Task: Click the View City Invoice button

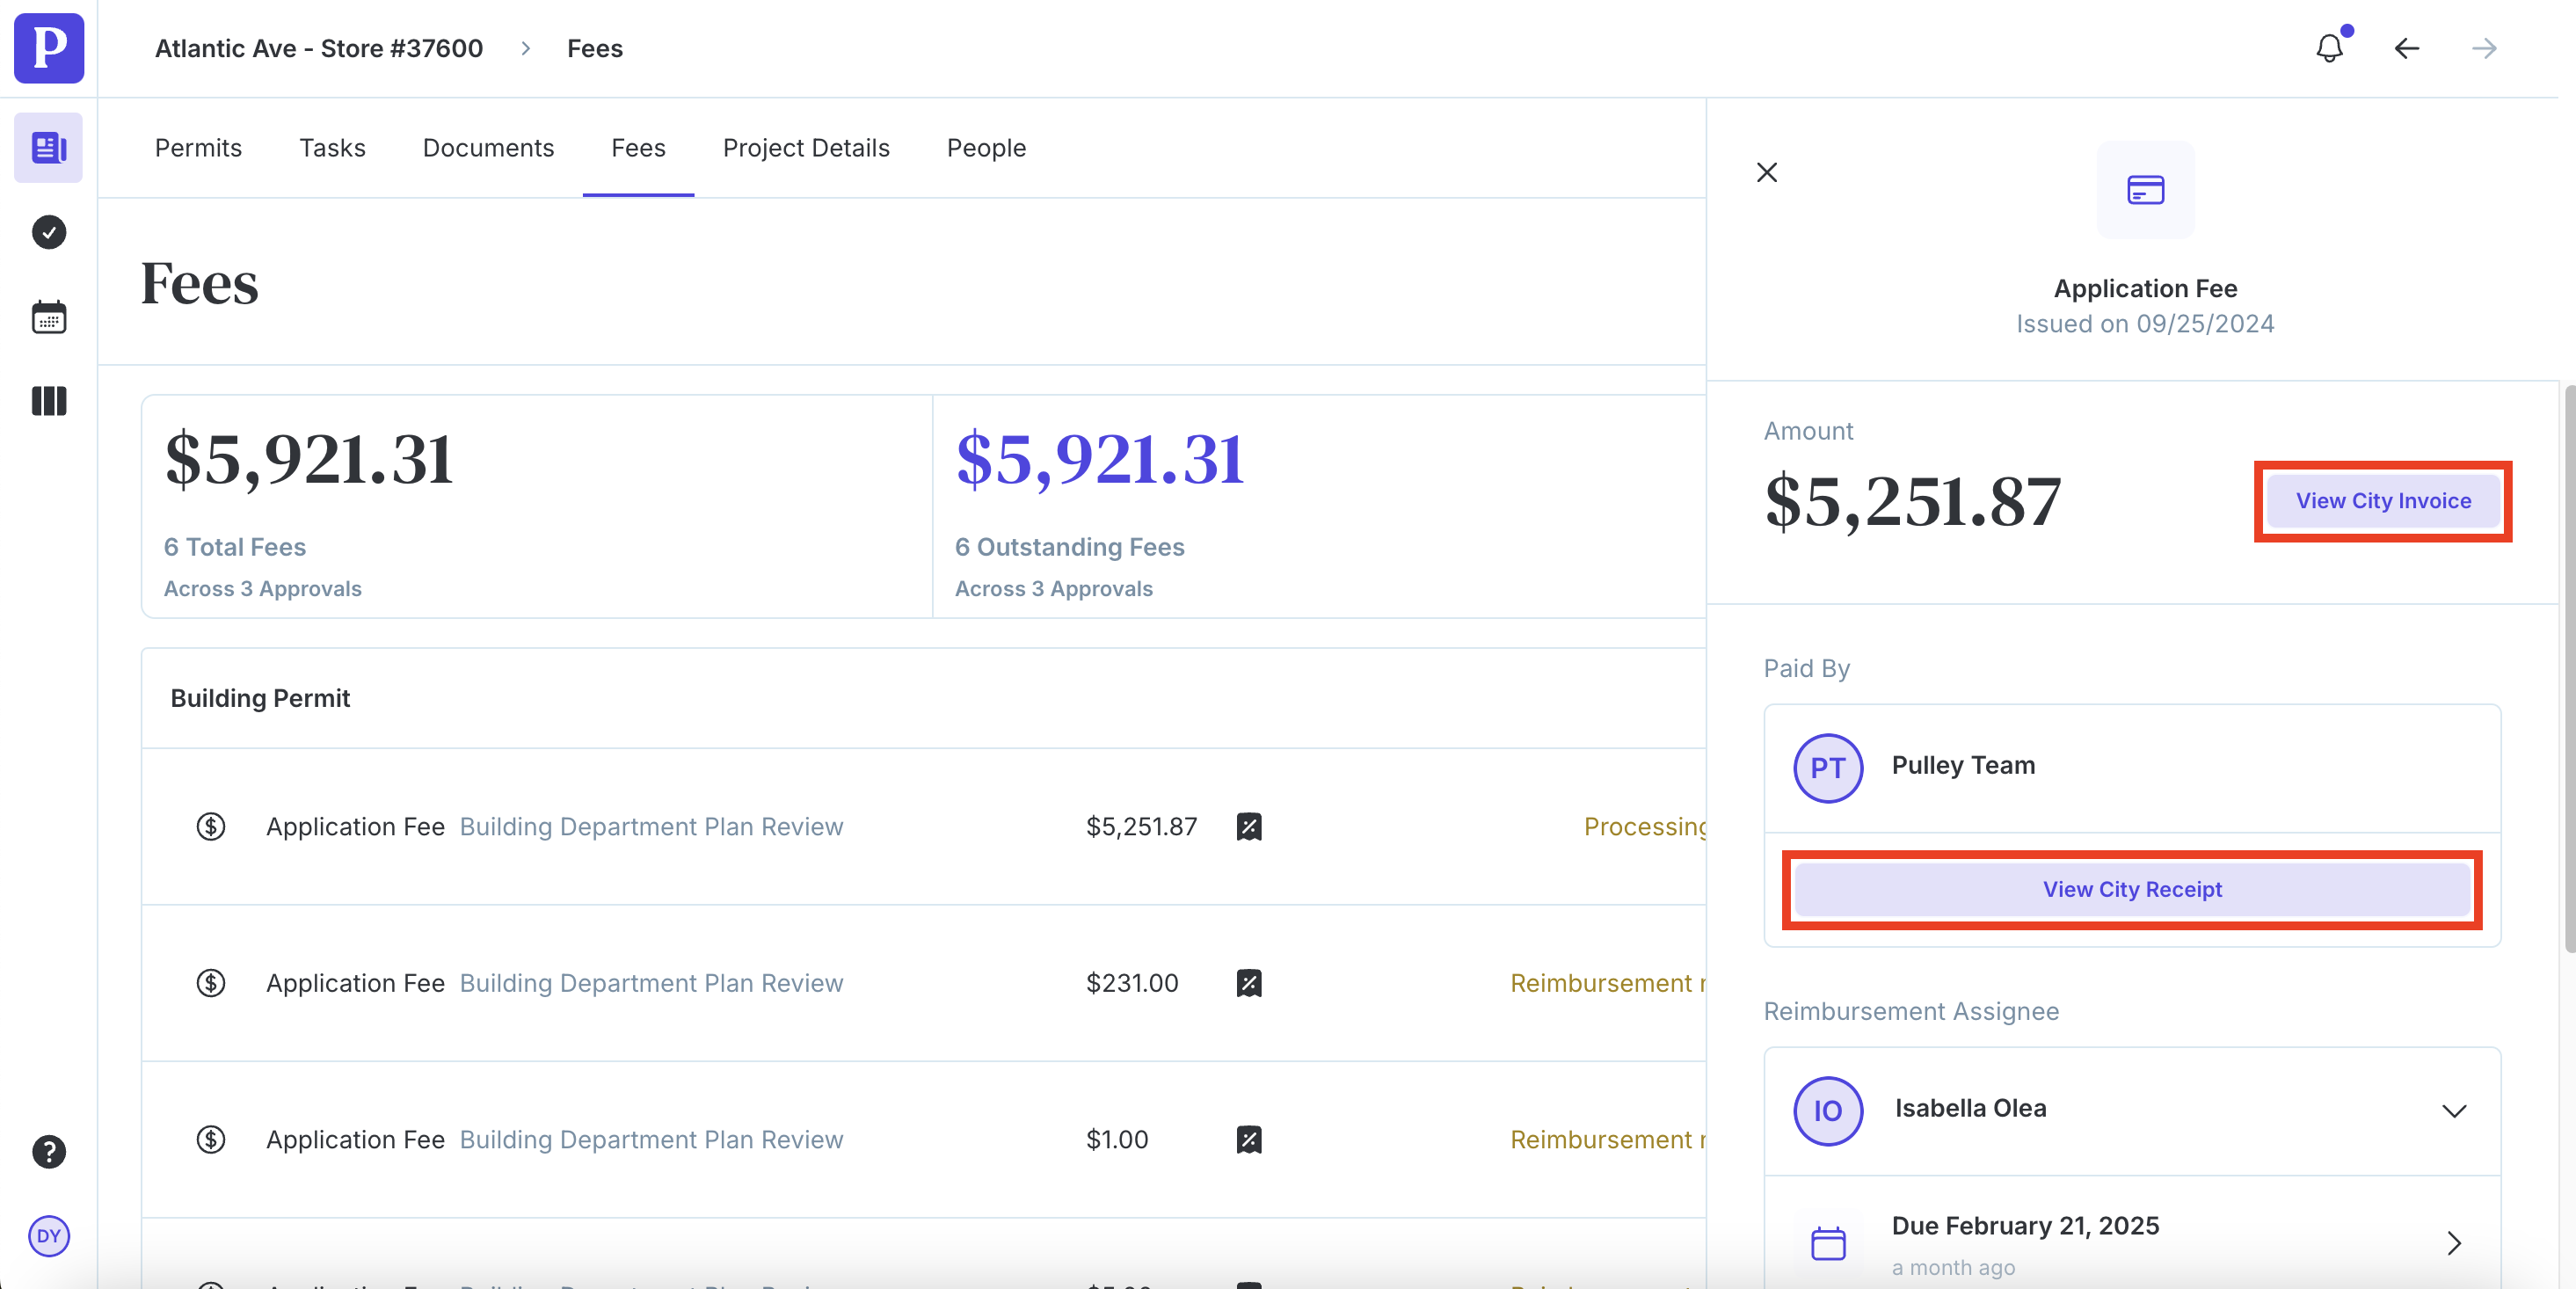Action: click(x=2382, y=501)
